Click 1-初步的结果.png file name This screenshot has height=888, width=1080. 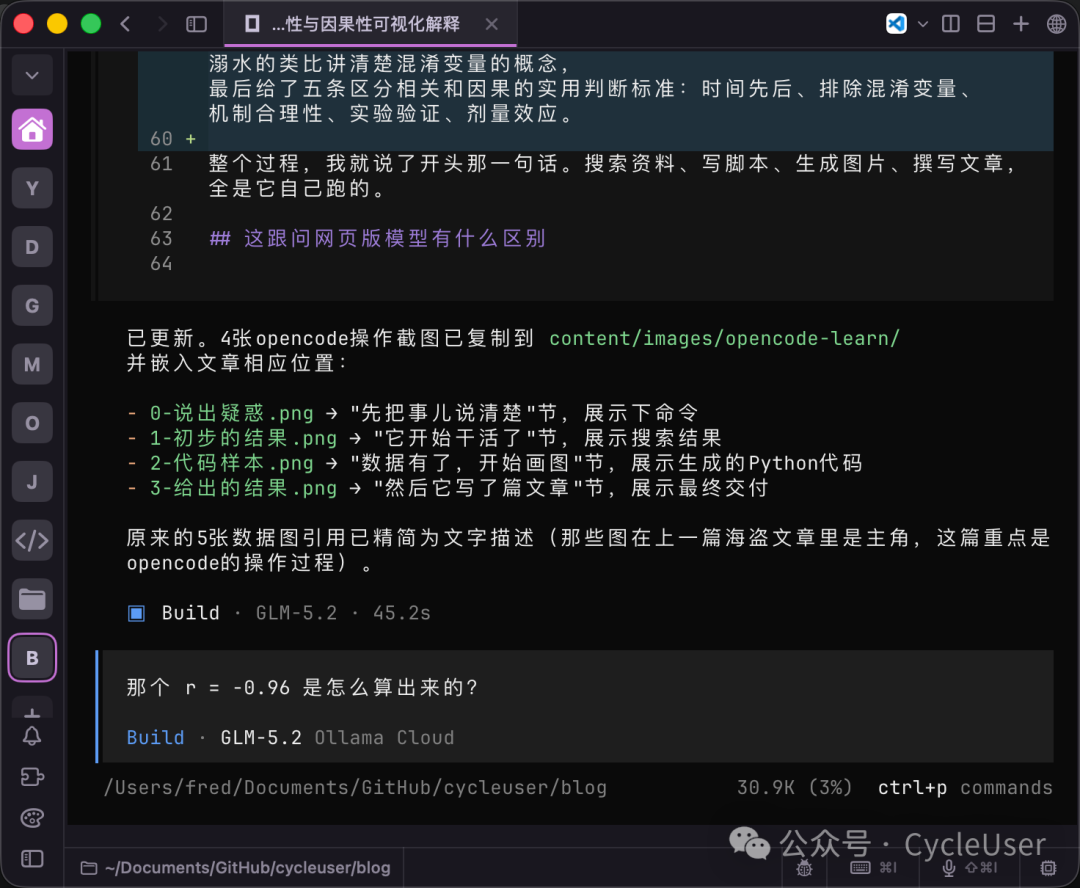pos(243,438)
